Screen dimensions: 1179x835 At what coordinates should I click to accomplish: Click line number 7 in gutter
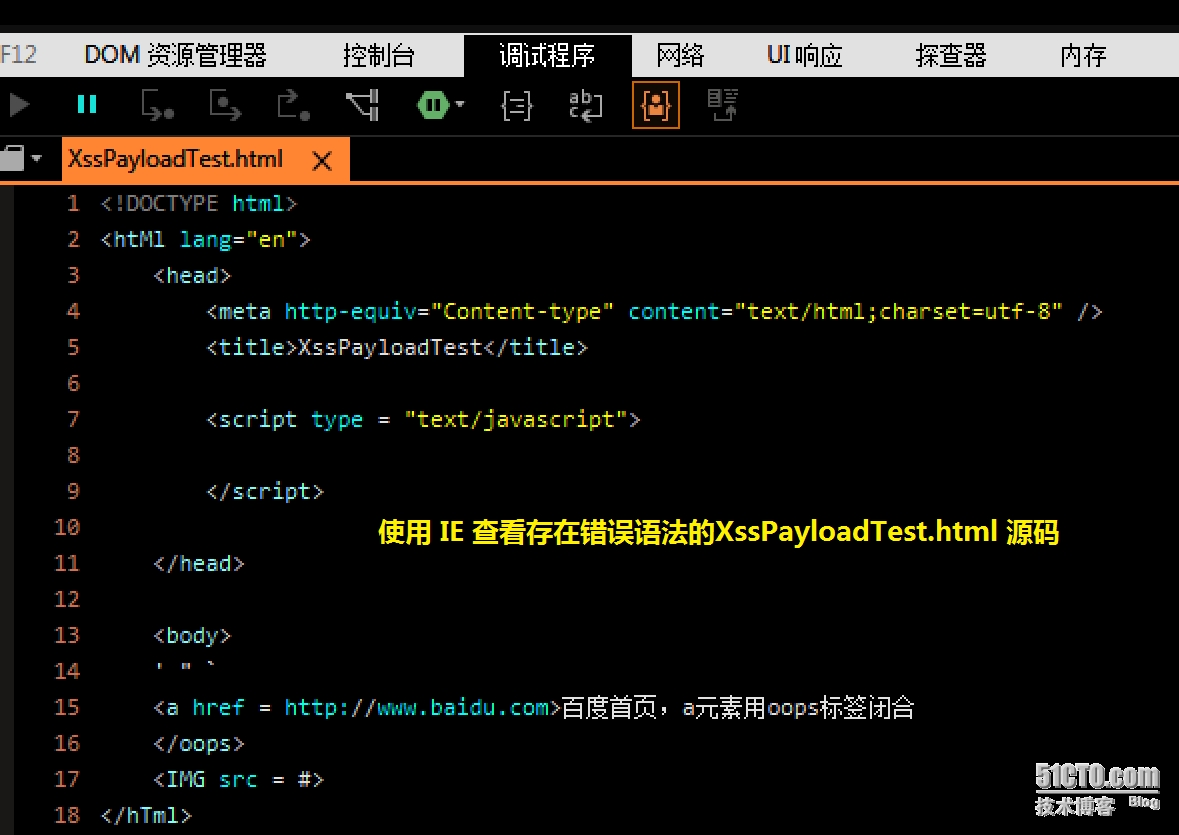pos(73,419)
